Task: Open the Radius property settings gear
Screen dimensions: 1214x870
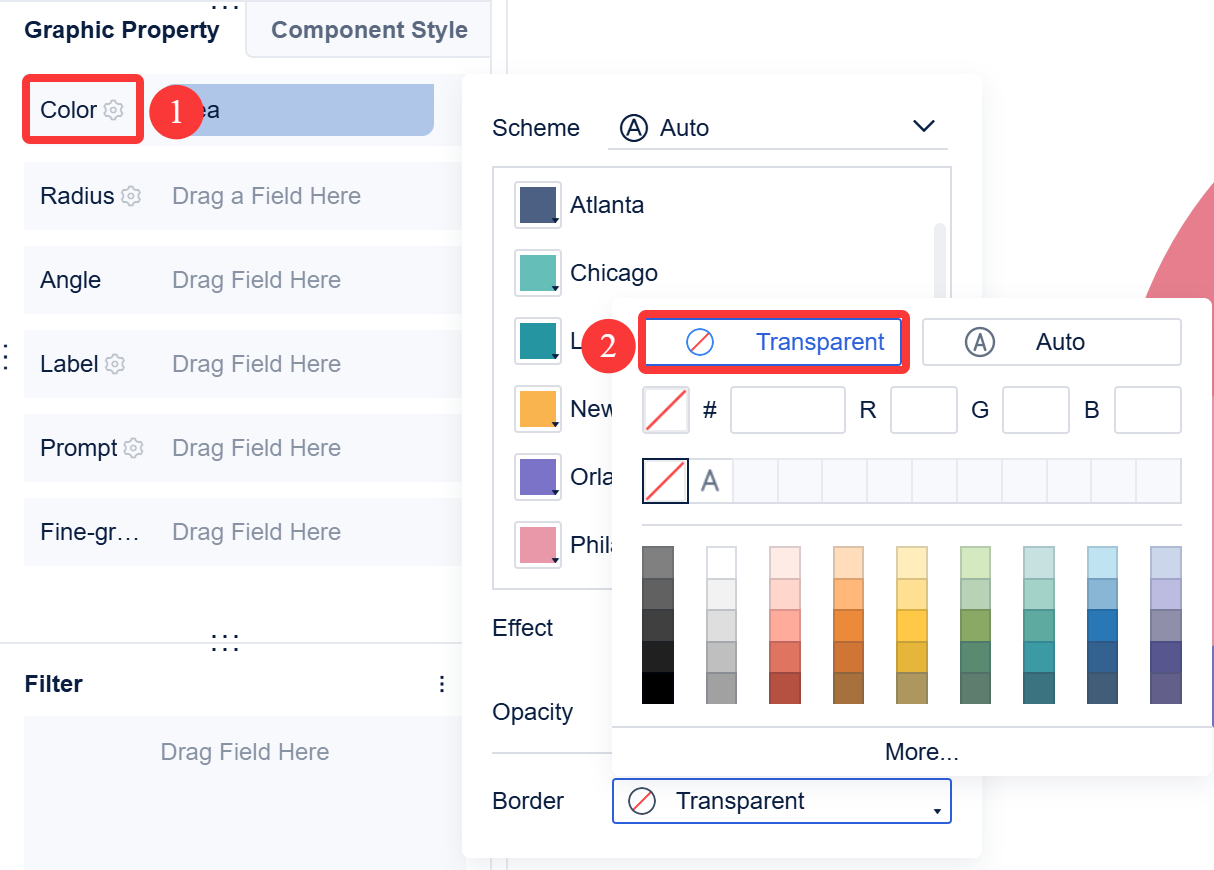Action: pos(131,196)
